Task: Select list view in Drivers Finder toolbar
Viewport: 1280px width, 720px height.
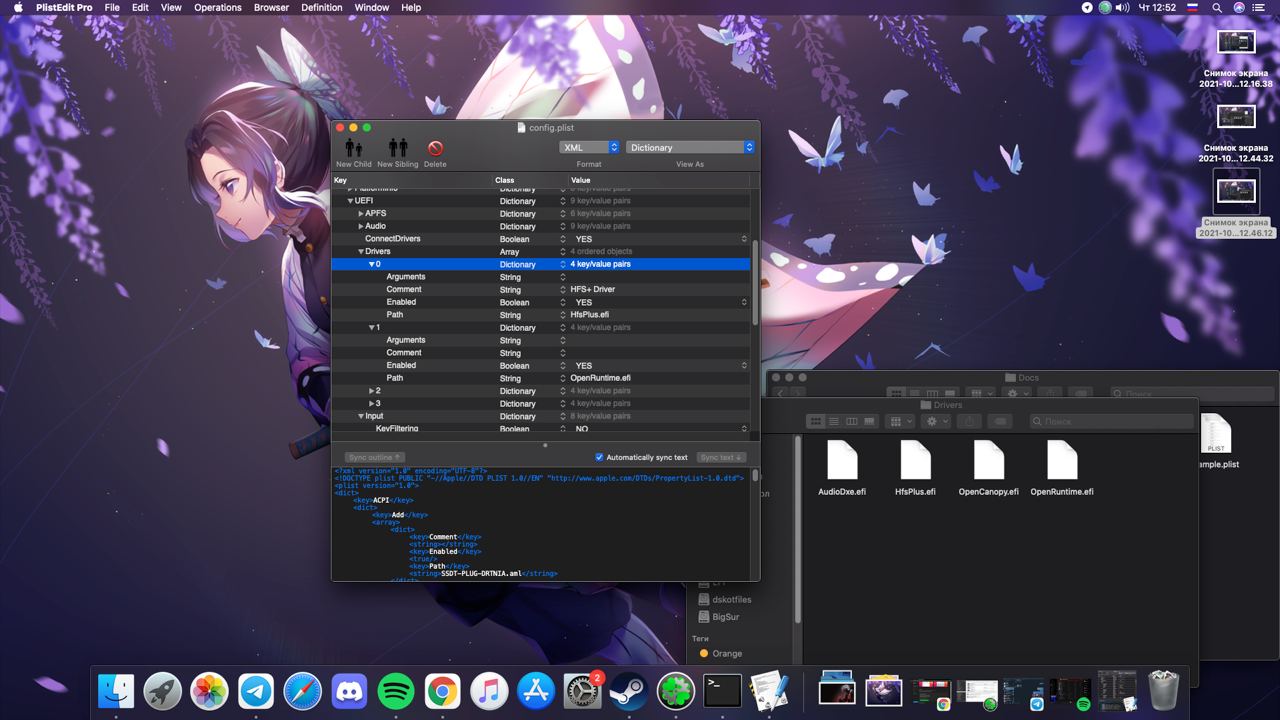Action: pyautogui.click(x=834, y=421)
